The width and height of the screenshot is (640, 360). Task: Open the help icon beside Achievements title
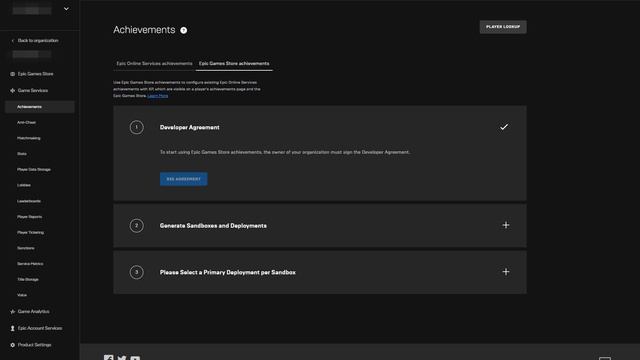(x=184, y=30)
